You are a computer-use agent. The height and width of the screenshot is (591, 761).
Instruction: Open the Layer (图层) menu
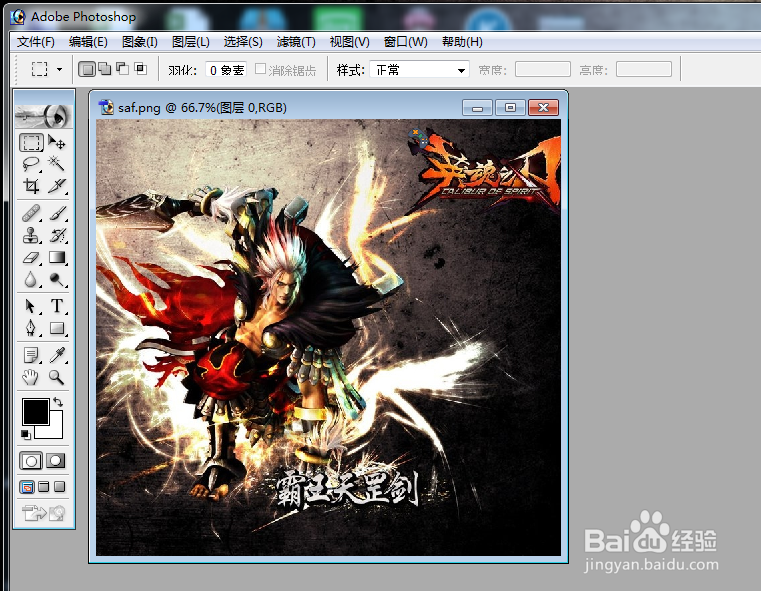click(190, 42)
